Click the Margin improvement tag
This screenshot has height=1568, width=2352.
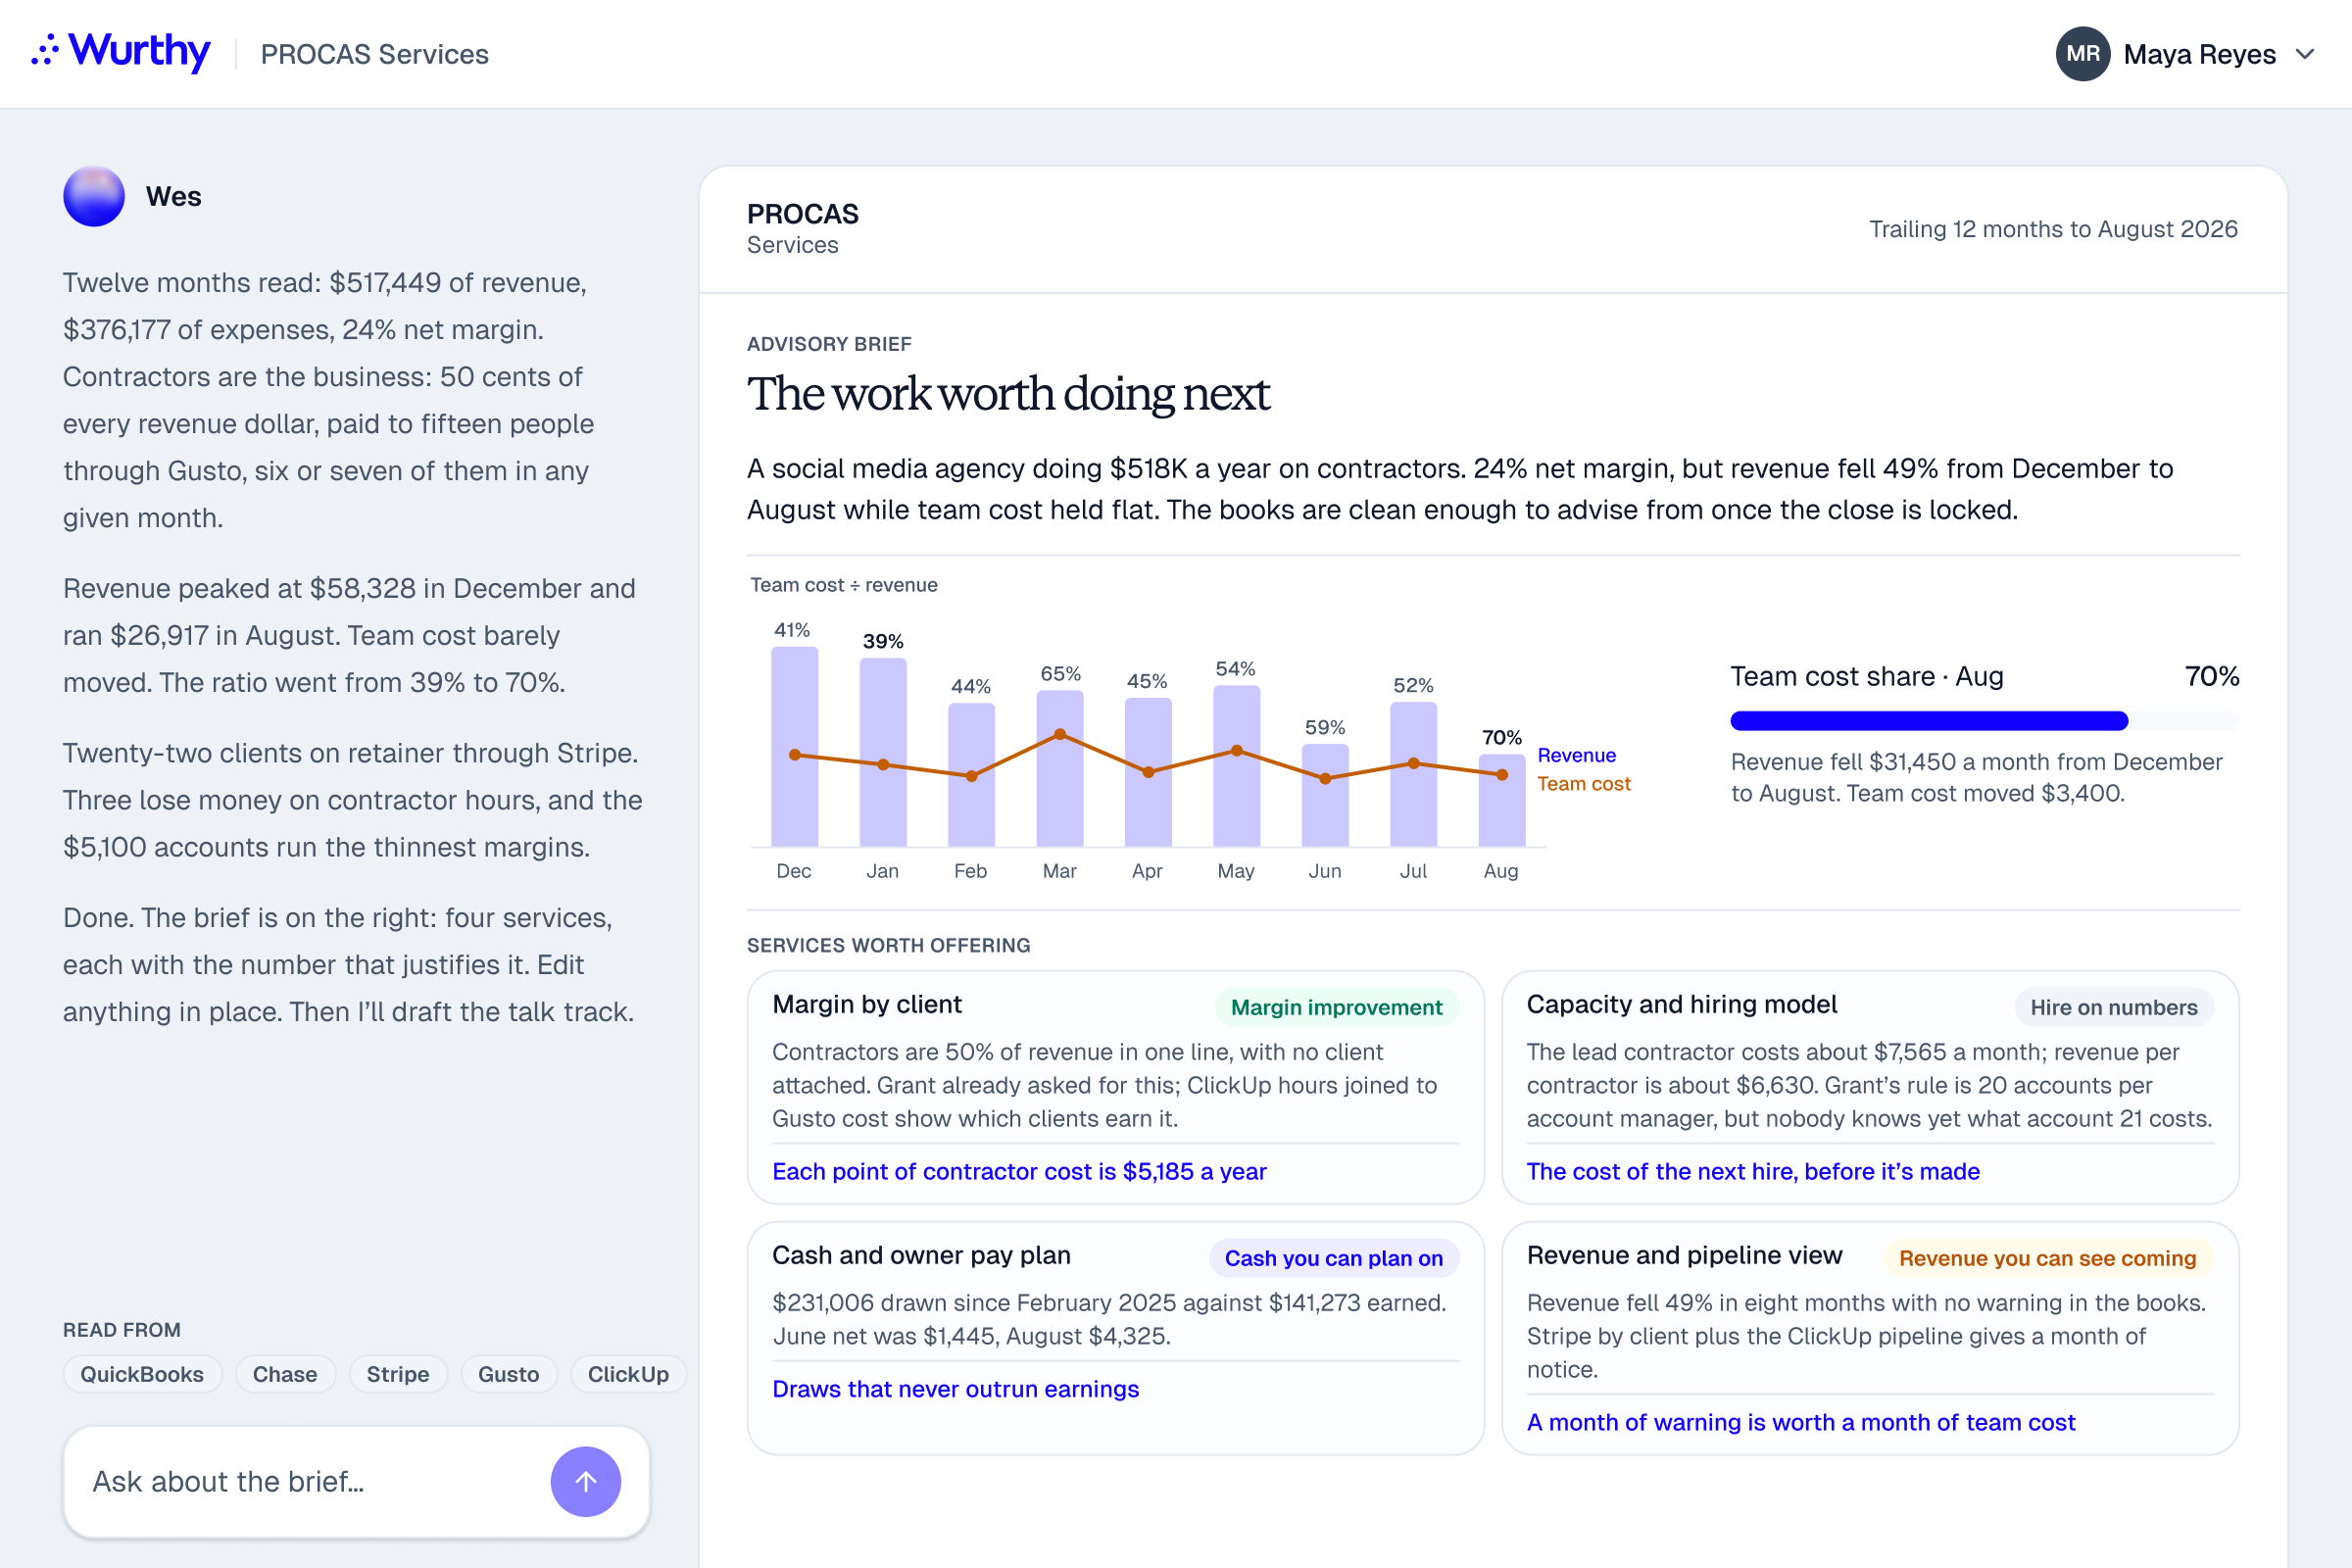1336,1007
